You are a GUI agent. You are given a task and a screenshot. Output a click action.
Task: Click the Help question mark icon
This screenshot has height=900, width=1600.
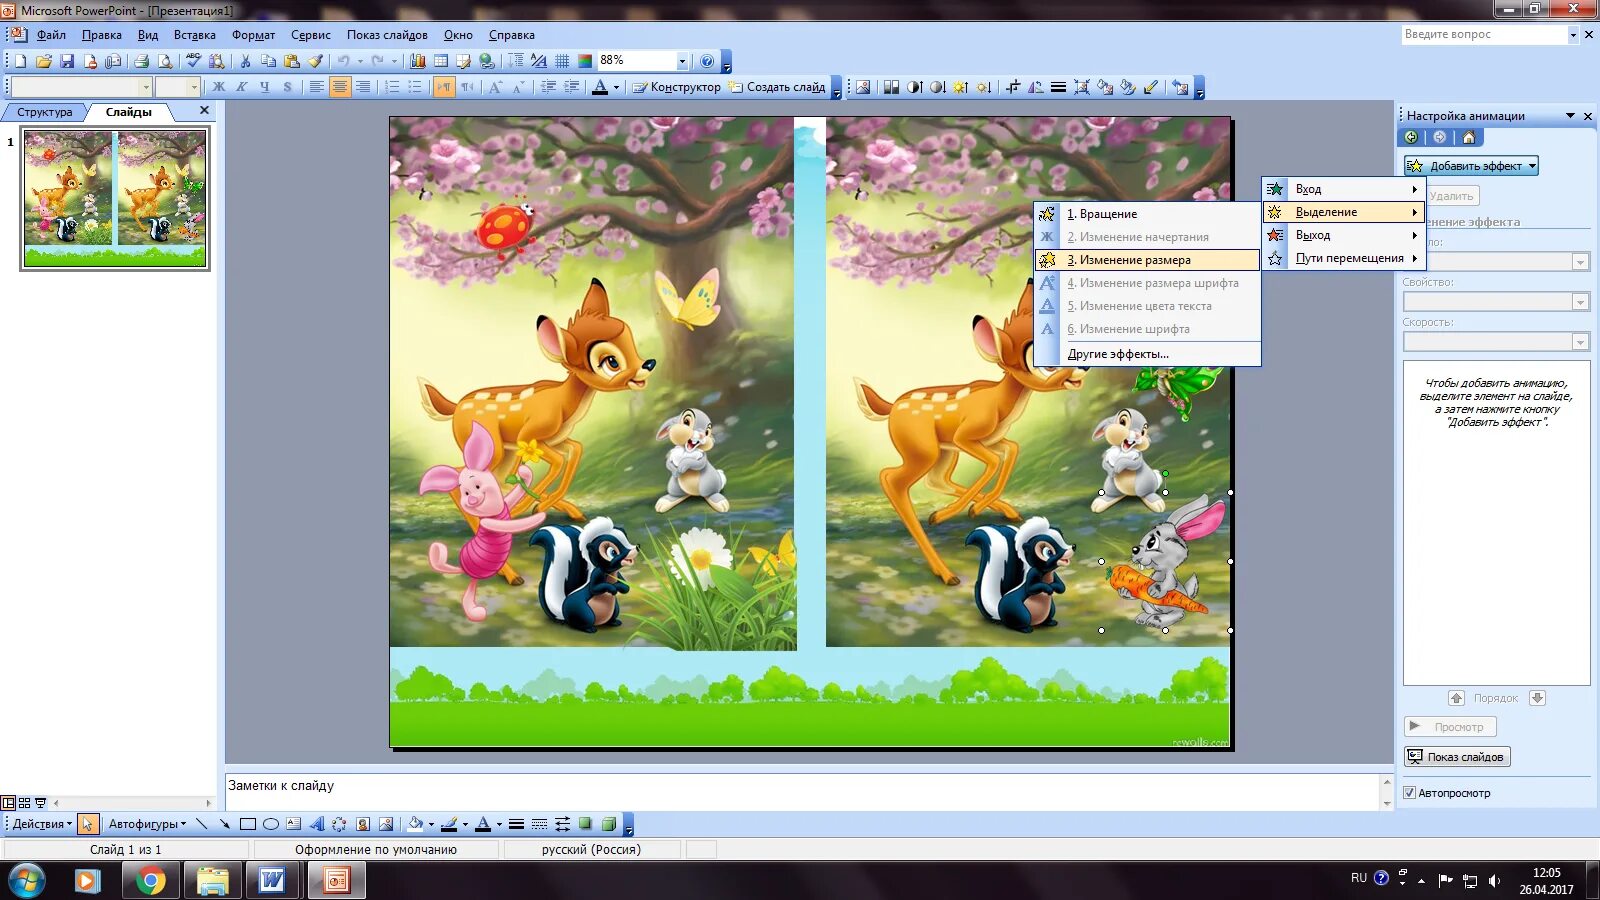click(x=707, y=61)
